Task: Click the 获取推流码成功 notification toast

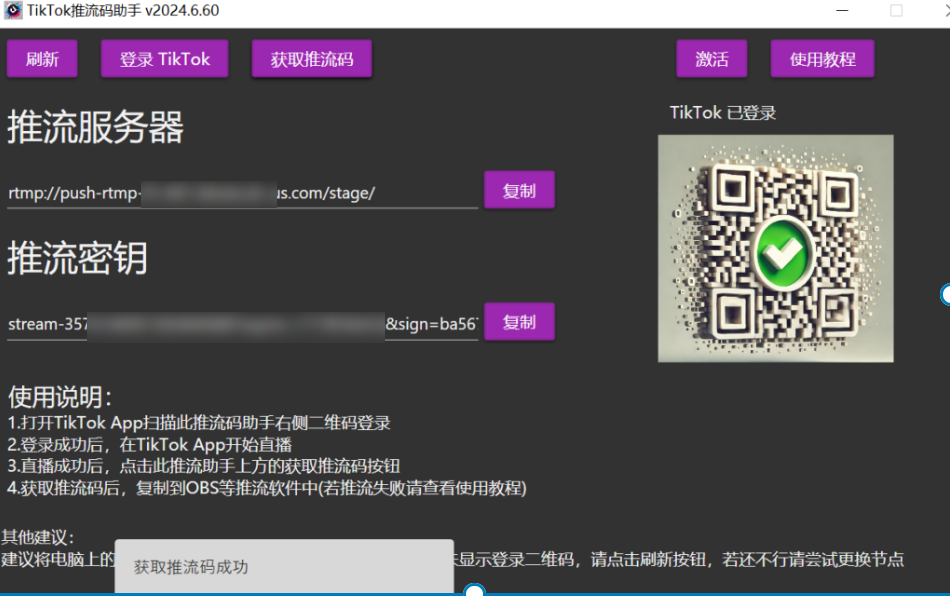Action: coord(284,566)
